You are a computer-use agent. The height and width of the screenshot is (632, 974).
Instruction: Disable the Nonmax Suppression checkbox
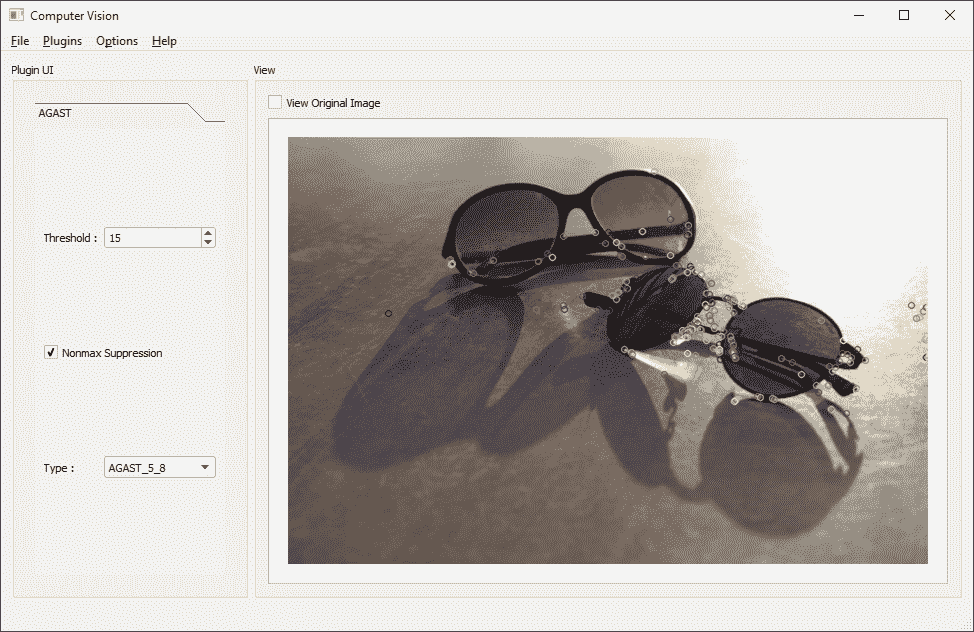pos(51,353)
